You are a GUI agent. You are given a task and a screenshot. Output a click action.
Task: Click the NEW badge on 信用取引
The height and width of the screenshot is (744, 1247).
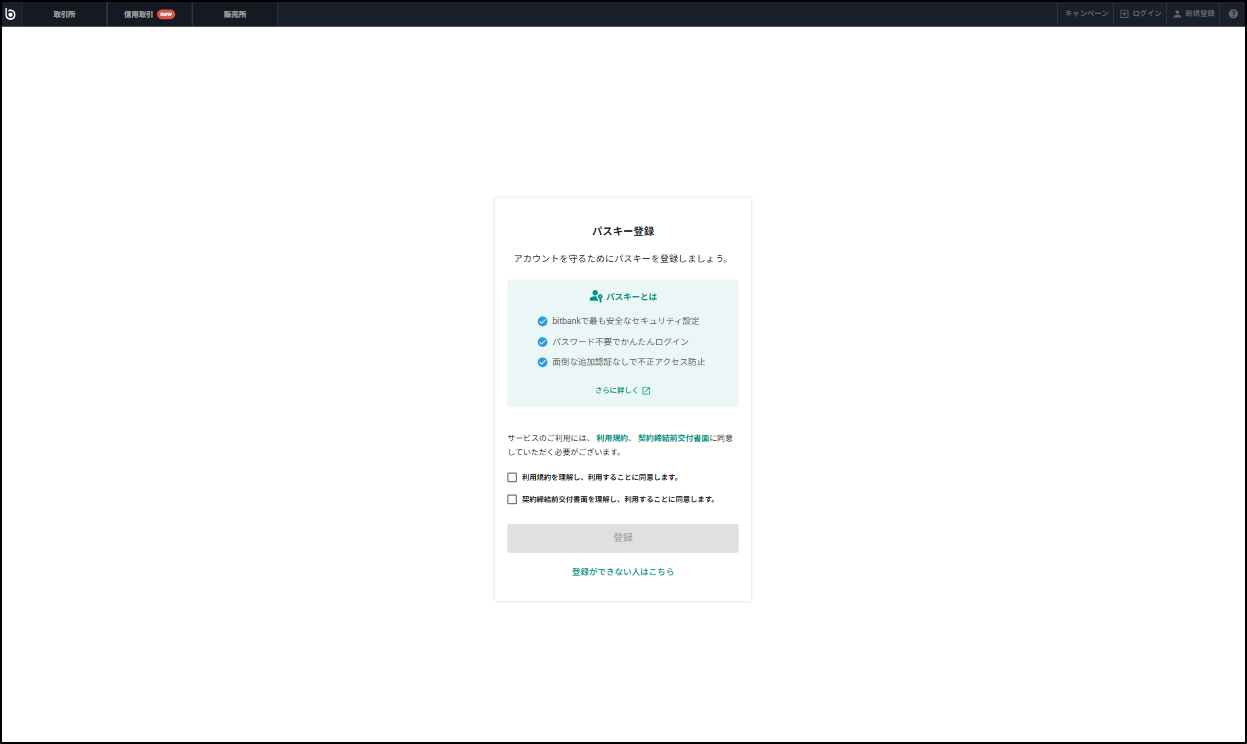[x=166, y=14]
